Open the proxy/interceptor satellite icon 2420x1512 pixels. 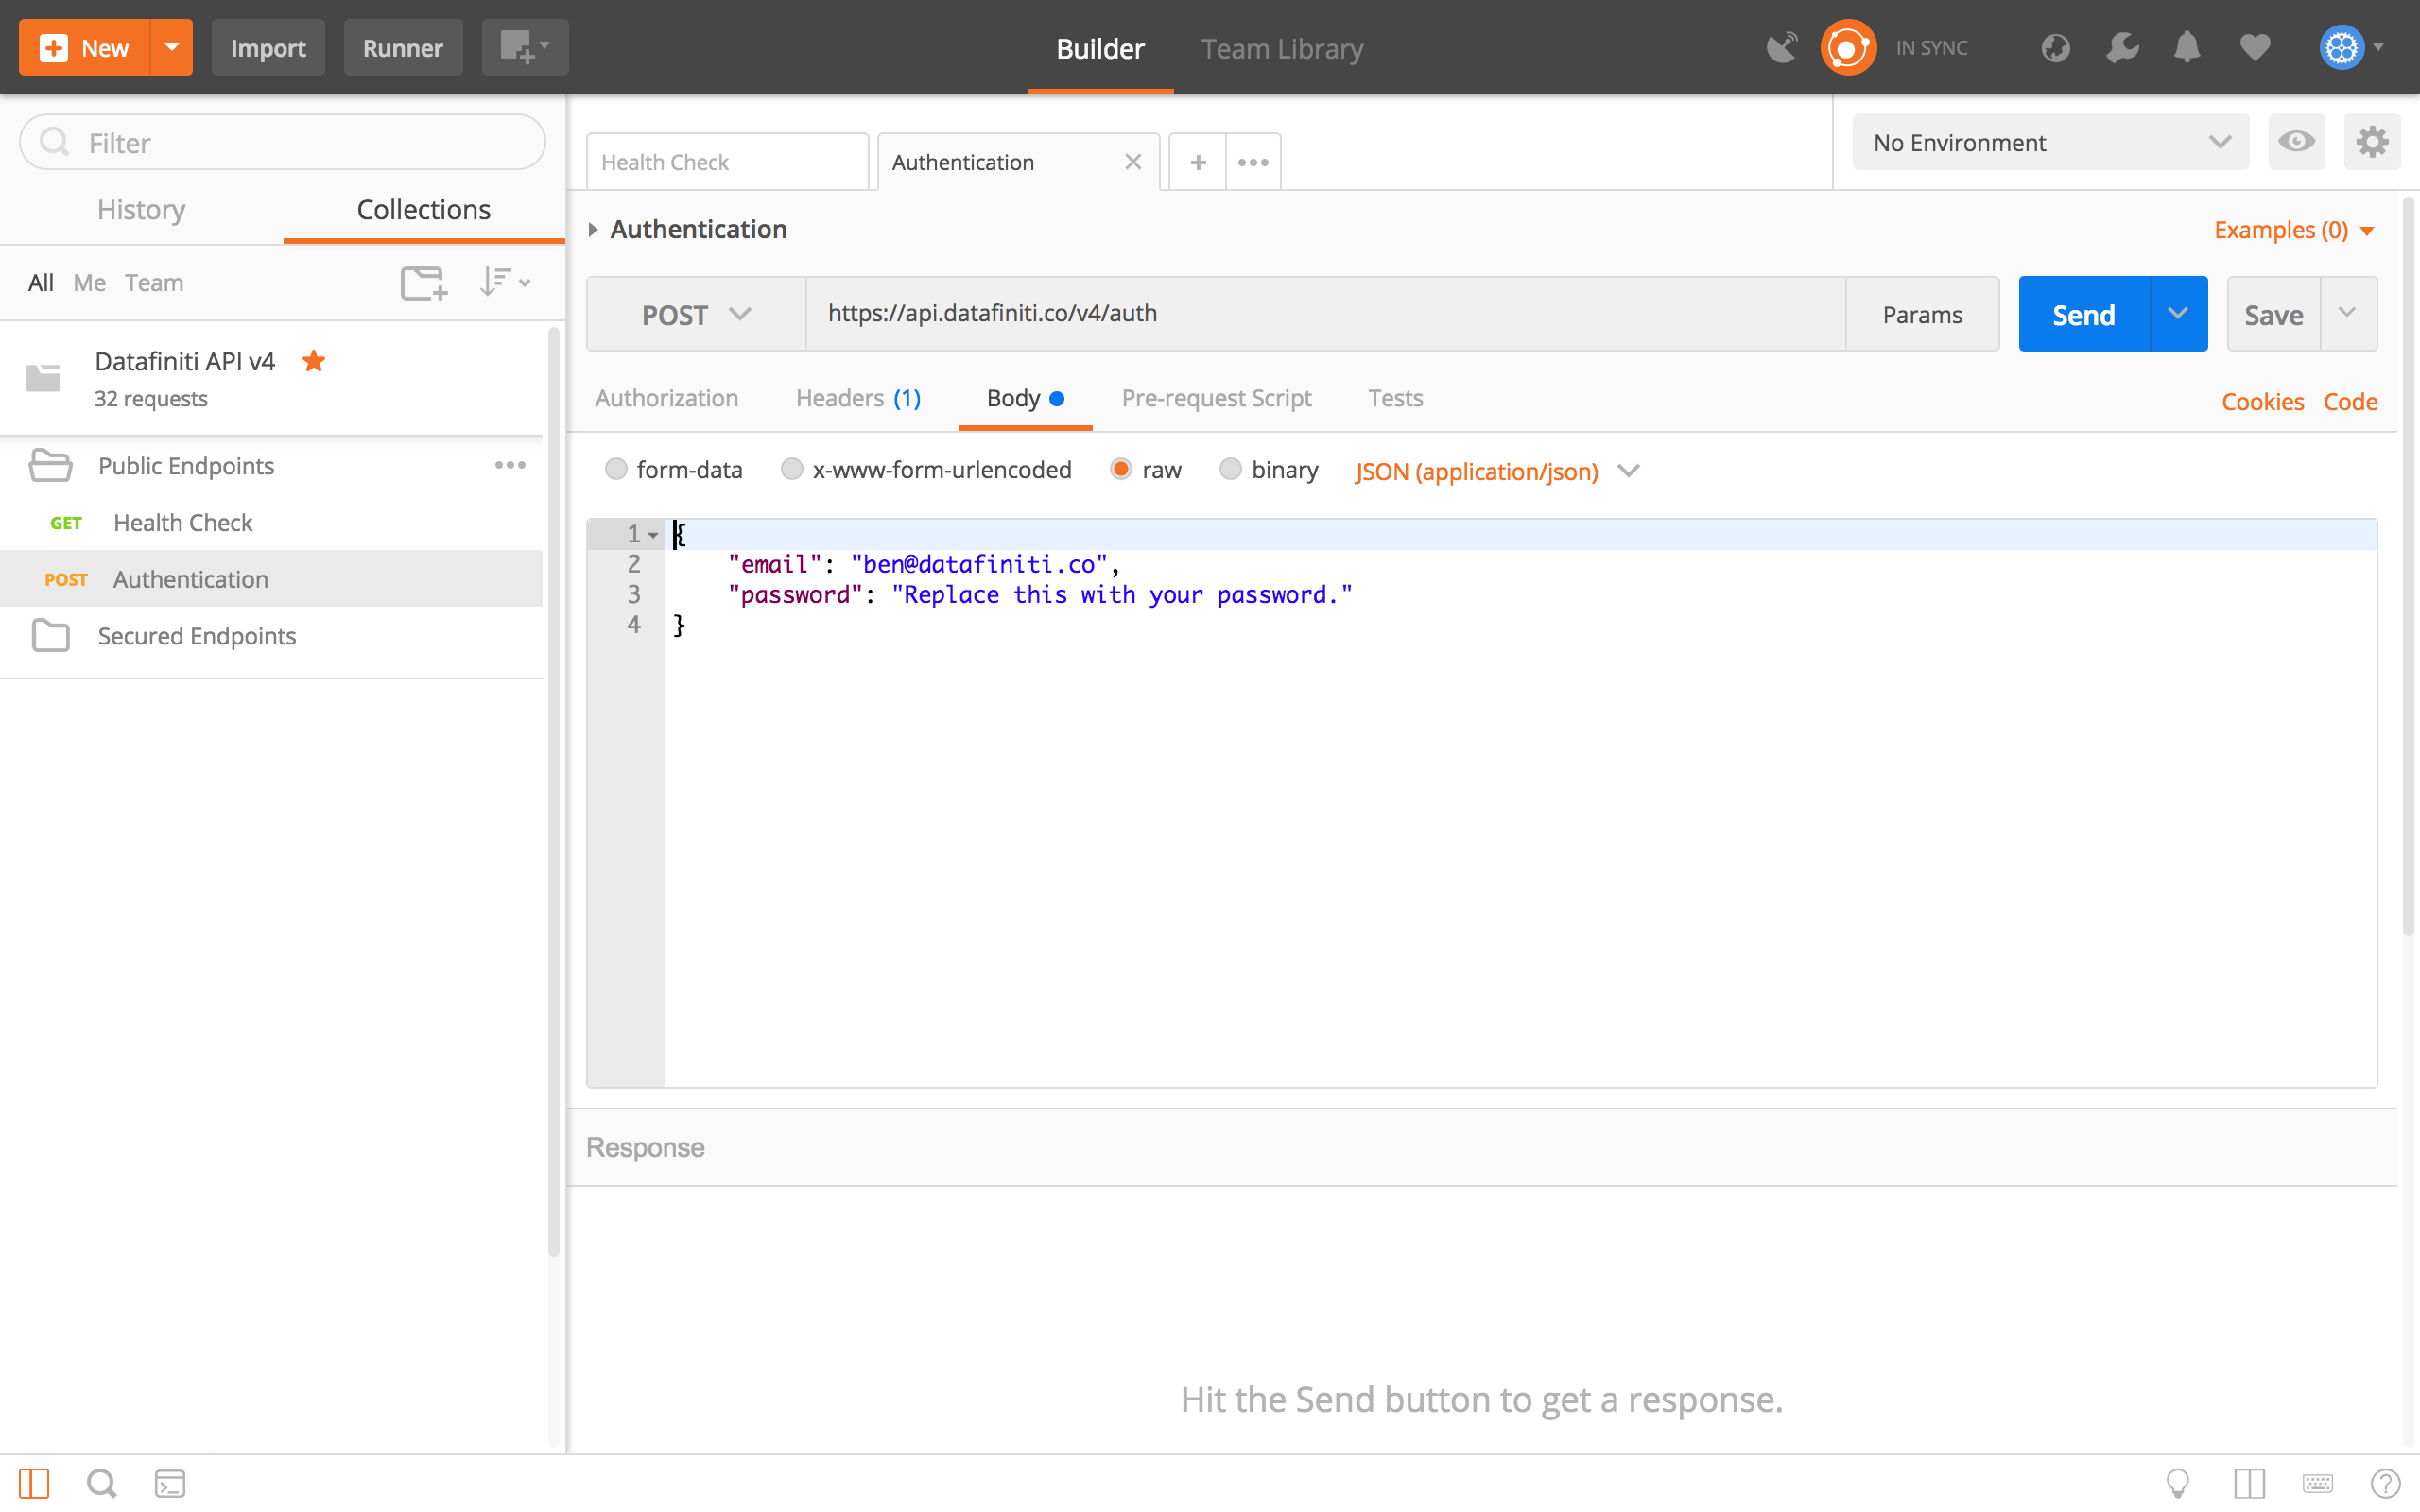click(x=1781, y=47)
